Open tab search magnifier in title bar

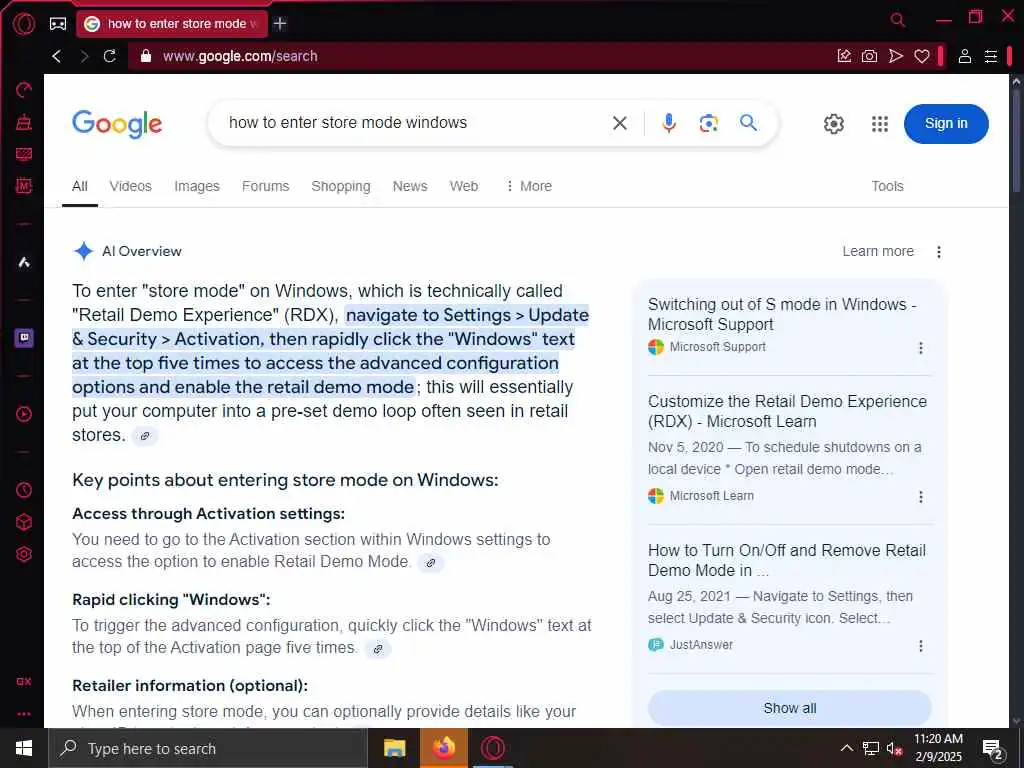pyautogui.click(x=898, y=20)
